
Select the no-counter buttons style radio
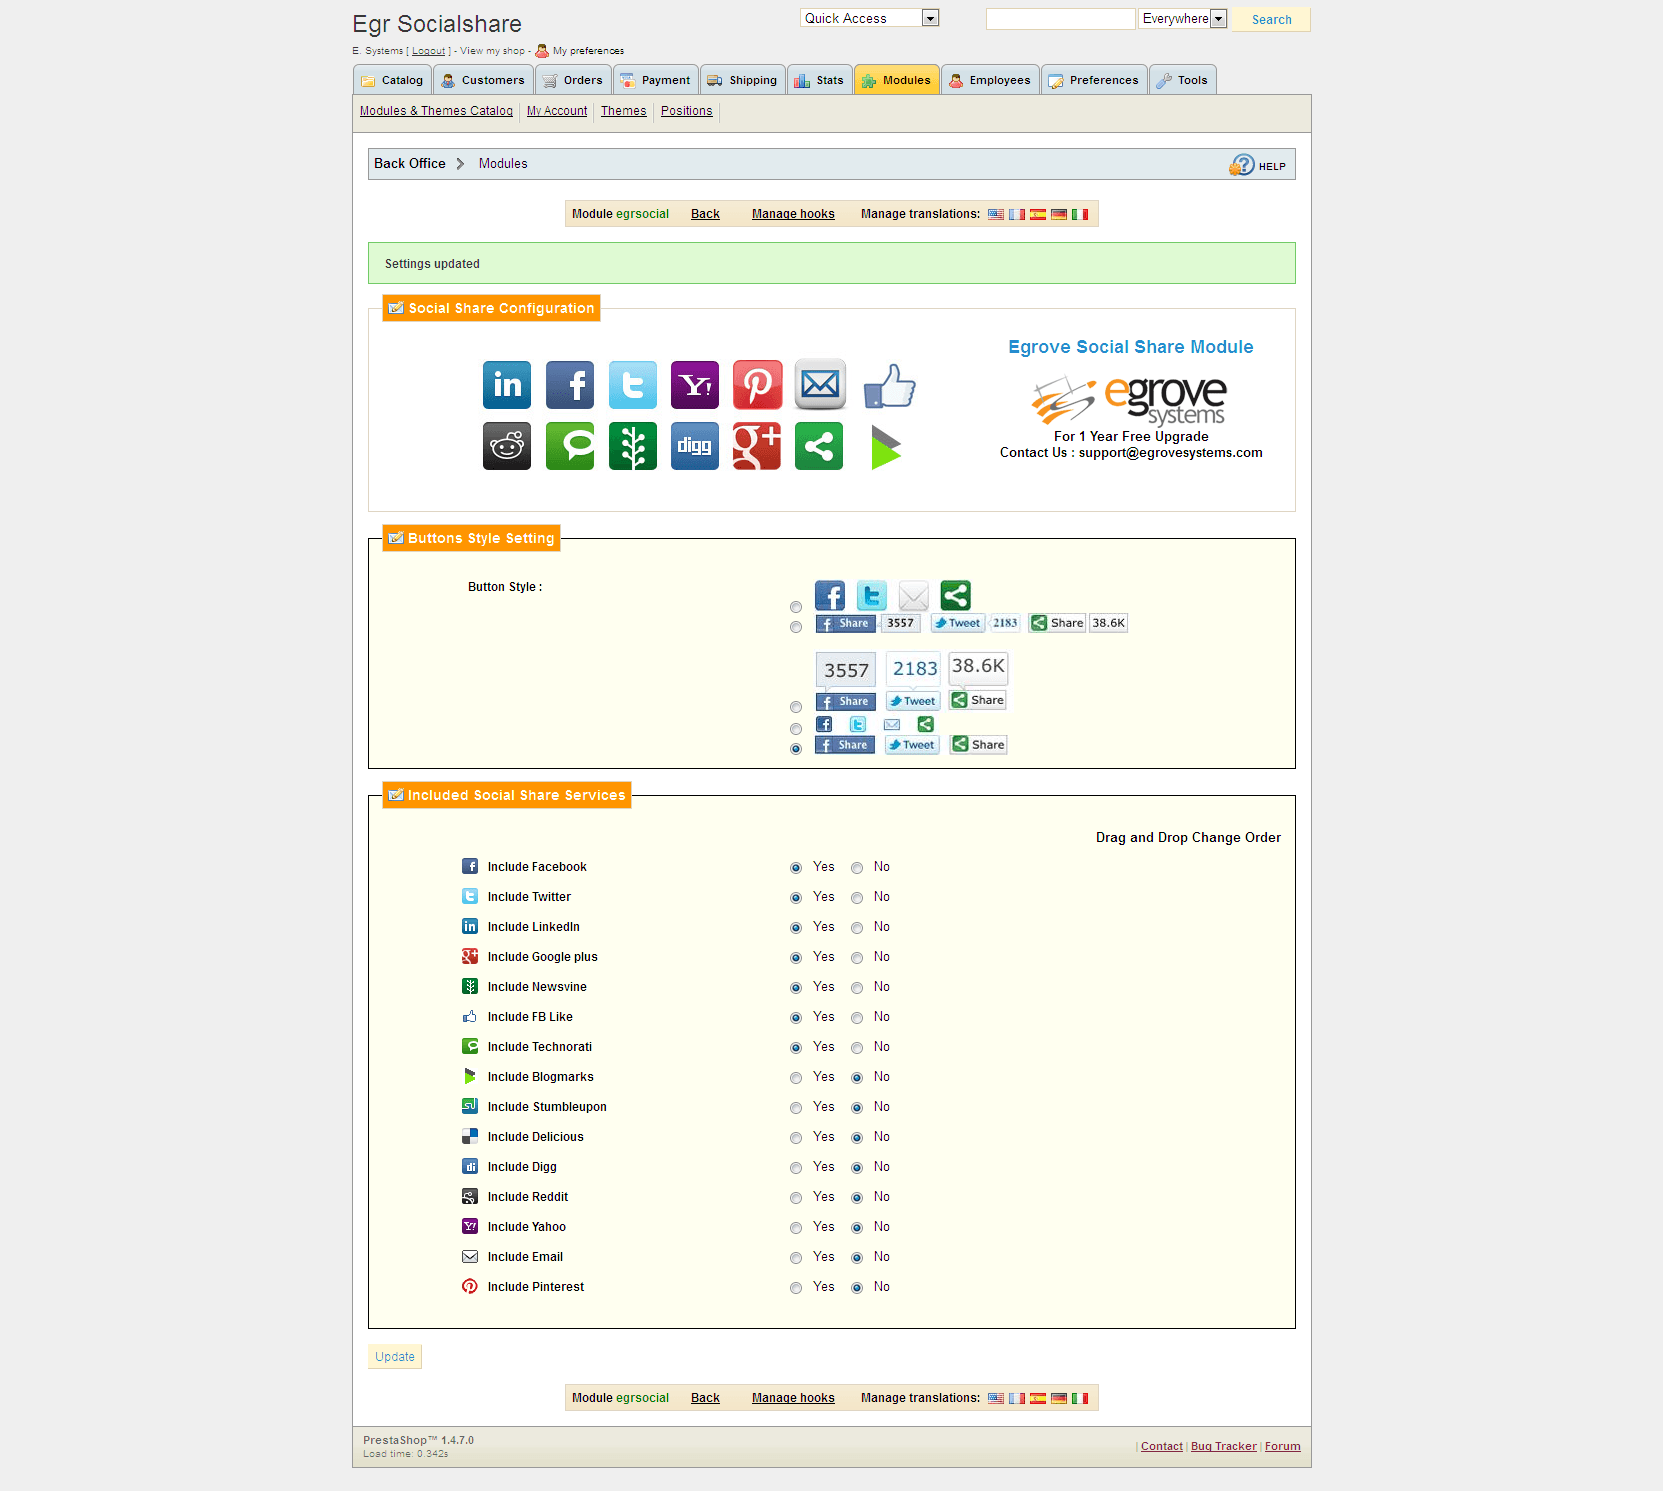click(x=796, y=749)
